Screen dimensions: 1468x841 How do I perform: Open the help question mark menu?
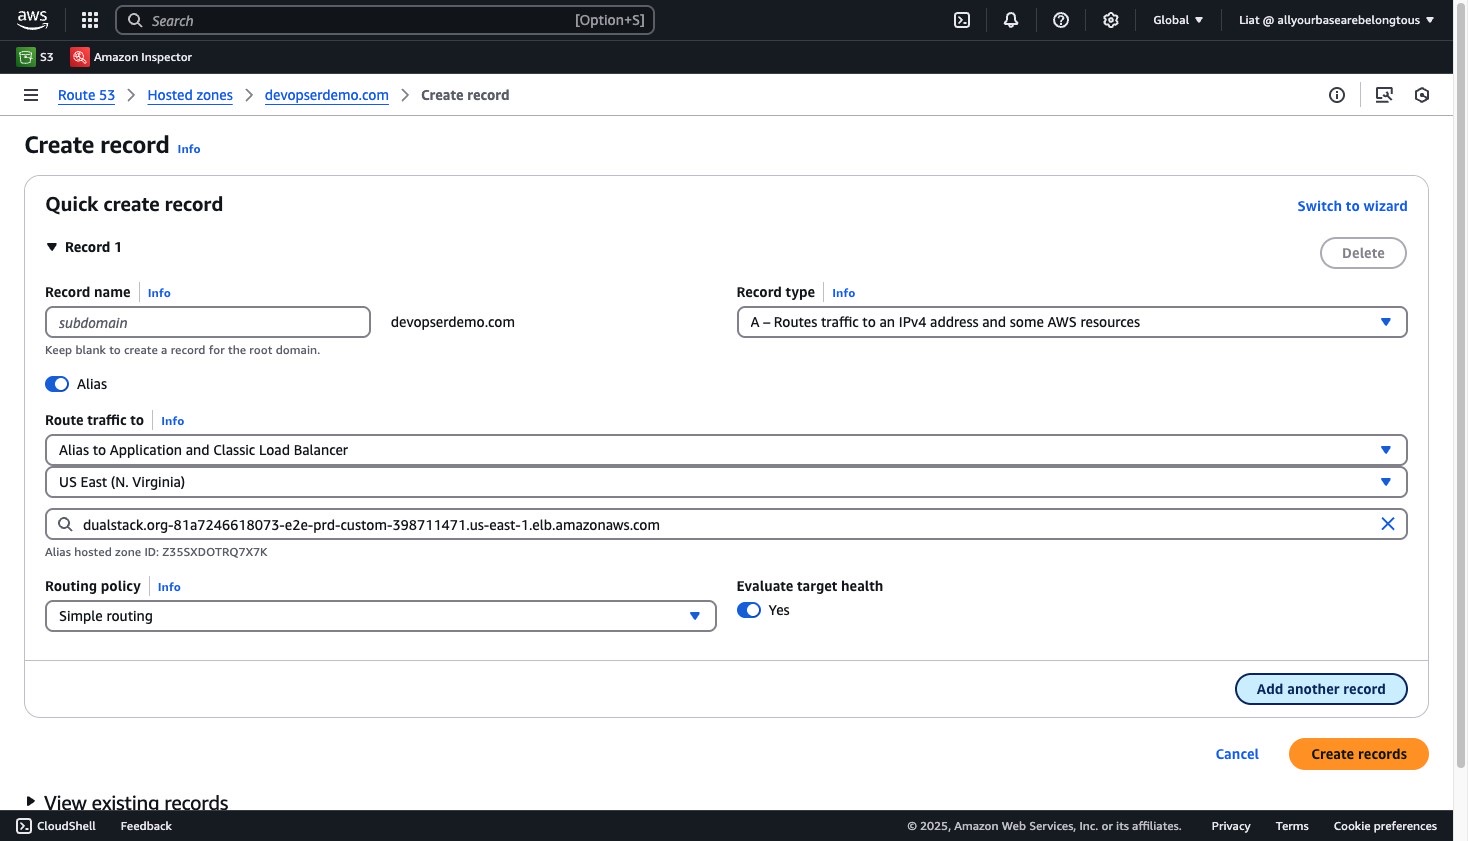pyautogui.click(x=1061, y=20)
